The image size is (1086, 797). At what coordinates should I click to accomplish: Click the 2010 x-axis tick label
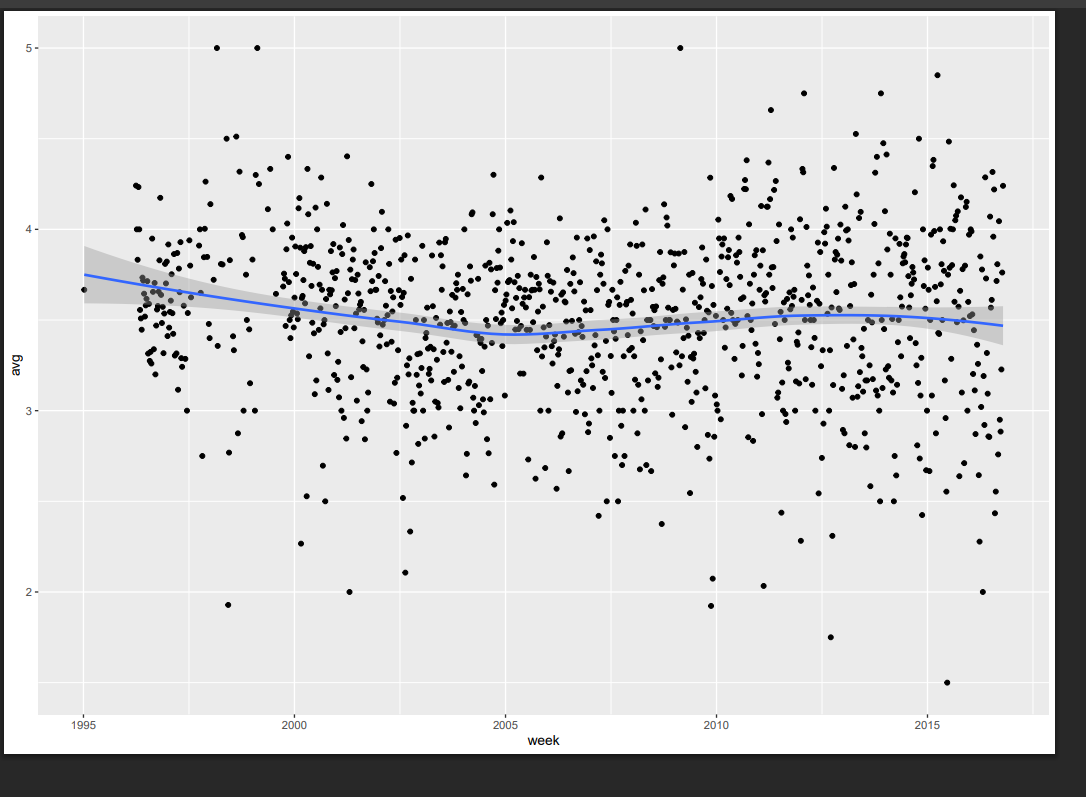tap(716, 724)
